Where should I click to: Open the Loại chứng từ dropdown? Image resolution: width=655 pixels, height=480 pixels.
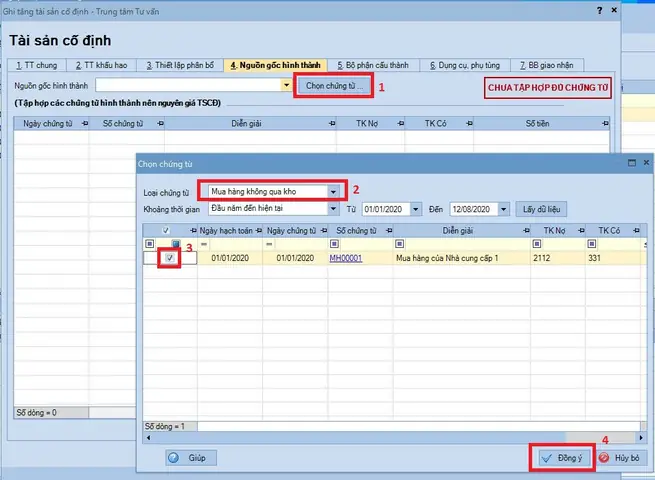[332, 191]
